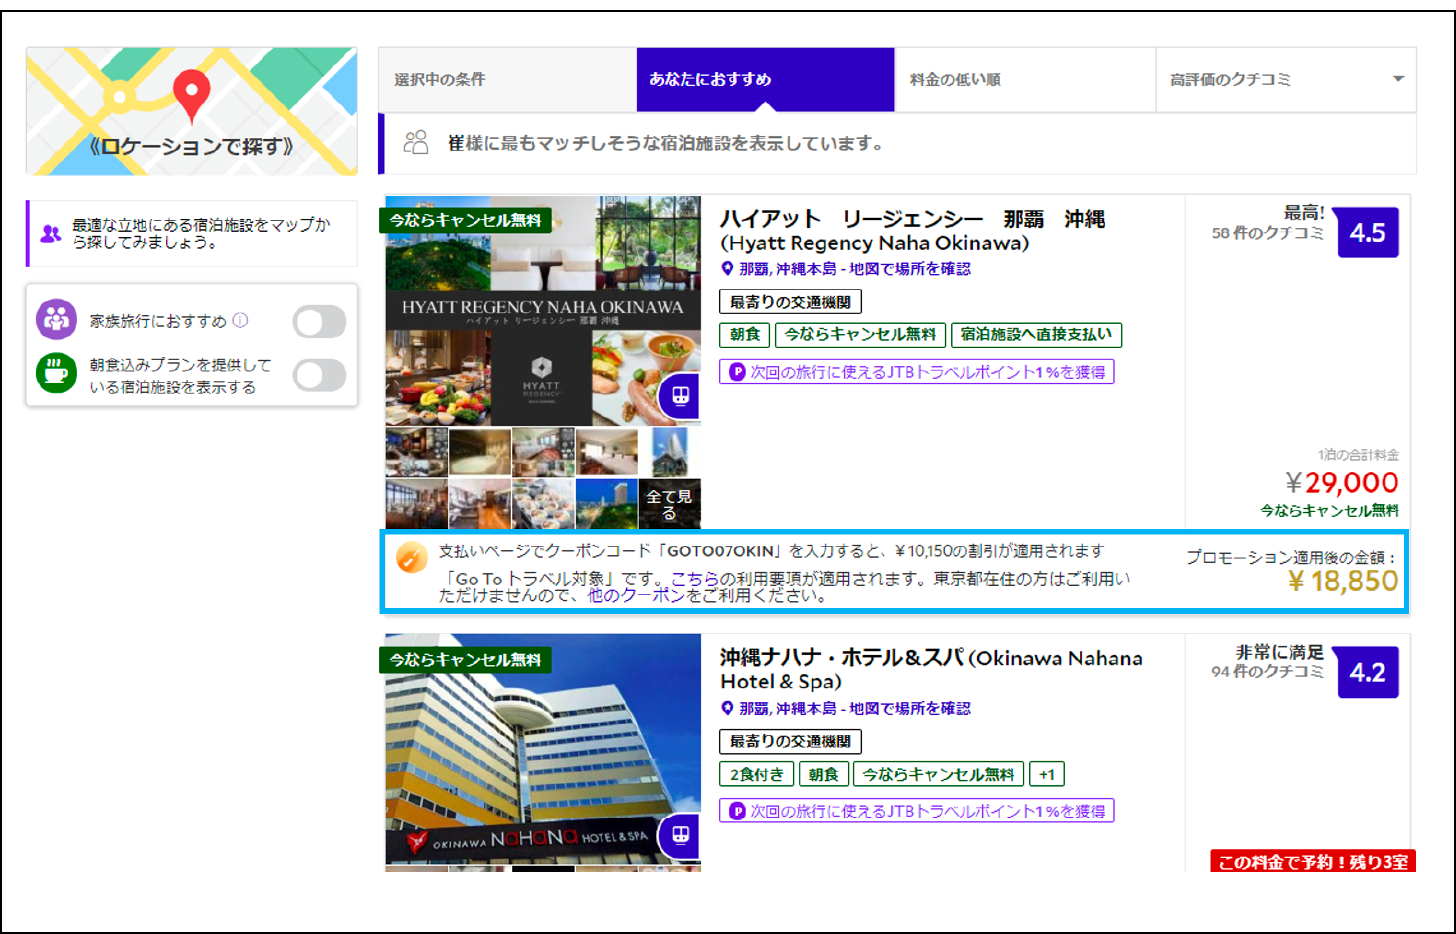Select the 選択中の条件 tab
Image resolution: width=1456 pixels, height=934 pixels.
[x=507, y=80]
